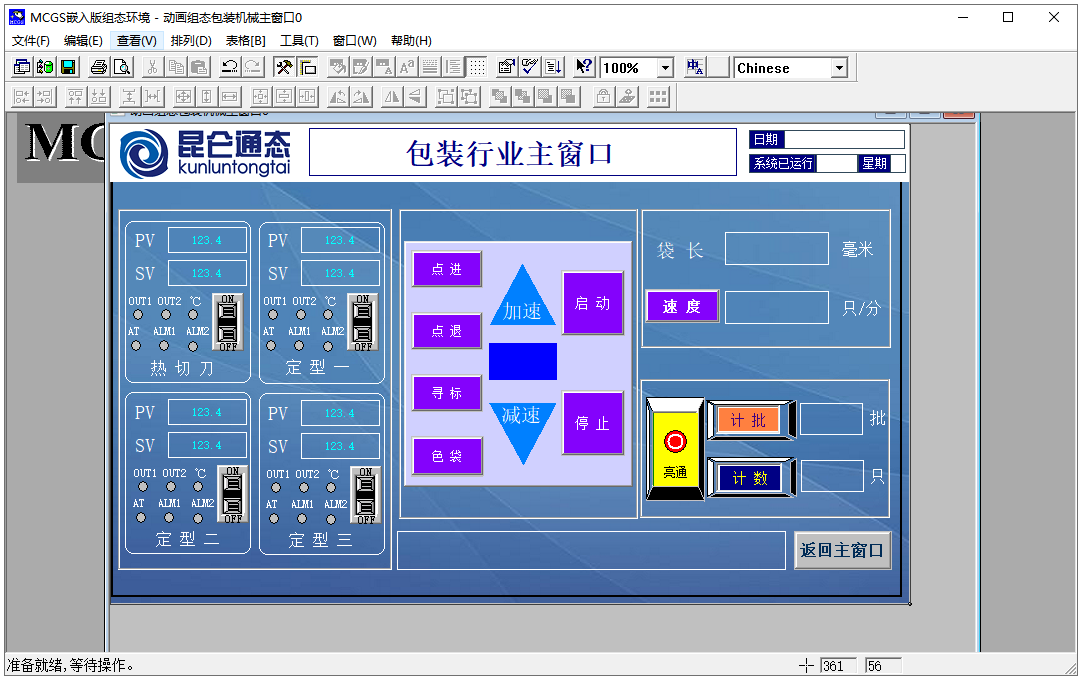Image resolution: width=1083 pixels, height=680 pixels.
Task: Activate the context help pointer icon
Action: [x=584, y=67]
